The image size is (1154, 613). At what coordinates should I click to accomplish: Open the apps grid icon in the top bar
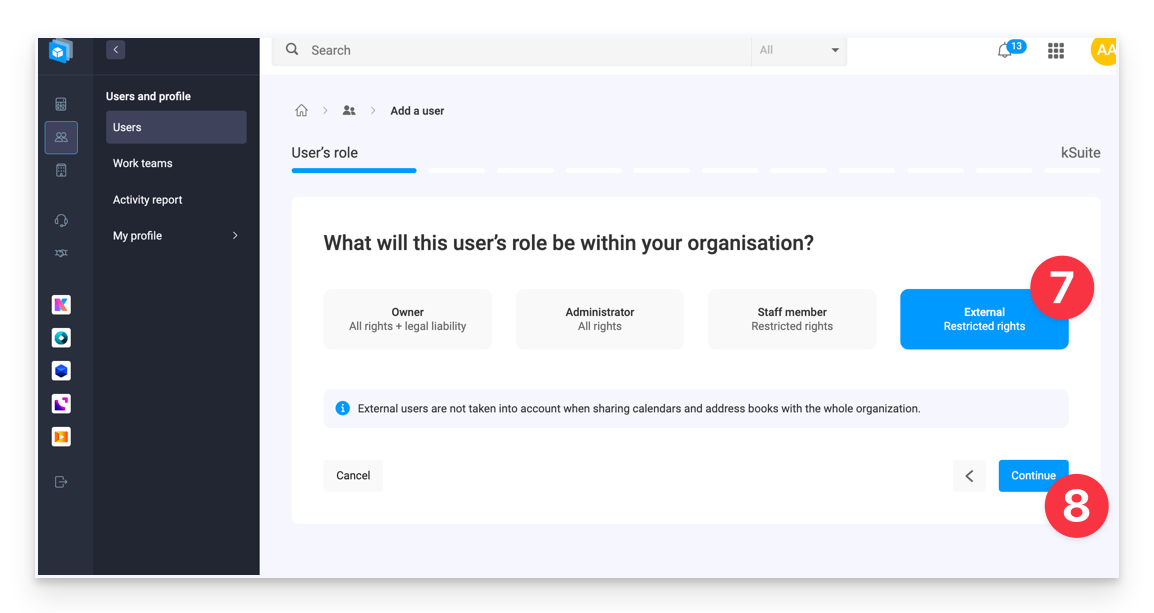pyautogui.click(x=1055, y=50)
